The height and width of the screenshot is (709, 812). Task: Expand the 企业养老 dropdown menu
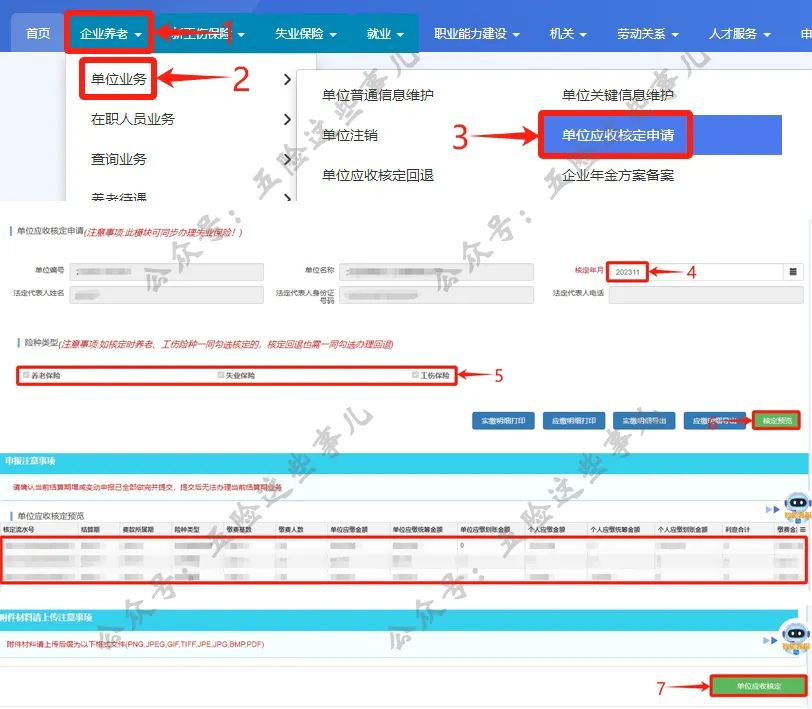pos(110,34)
